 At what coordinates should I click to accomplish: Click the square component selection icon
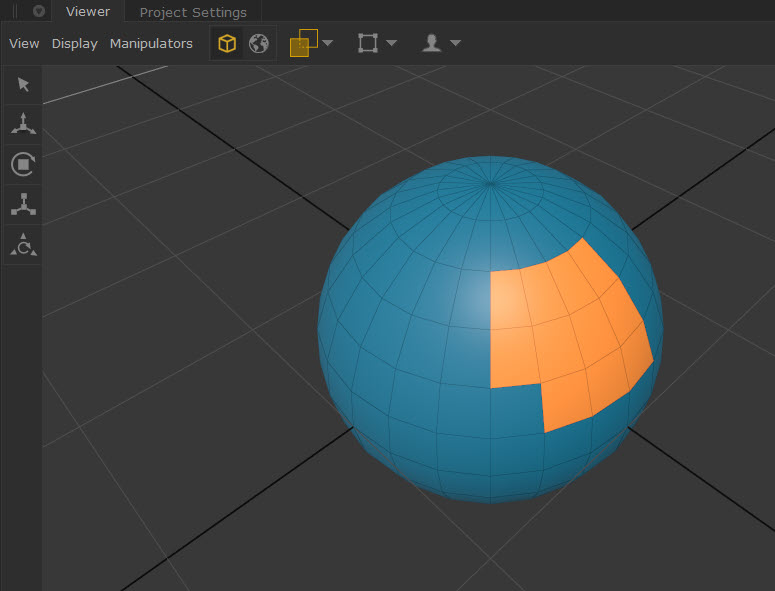tap(368, 44)
